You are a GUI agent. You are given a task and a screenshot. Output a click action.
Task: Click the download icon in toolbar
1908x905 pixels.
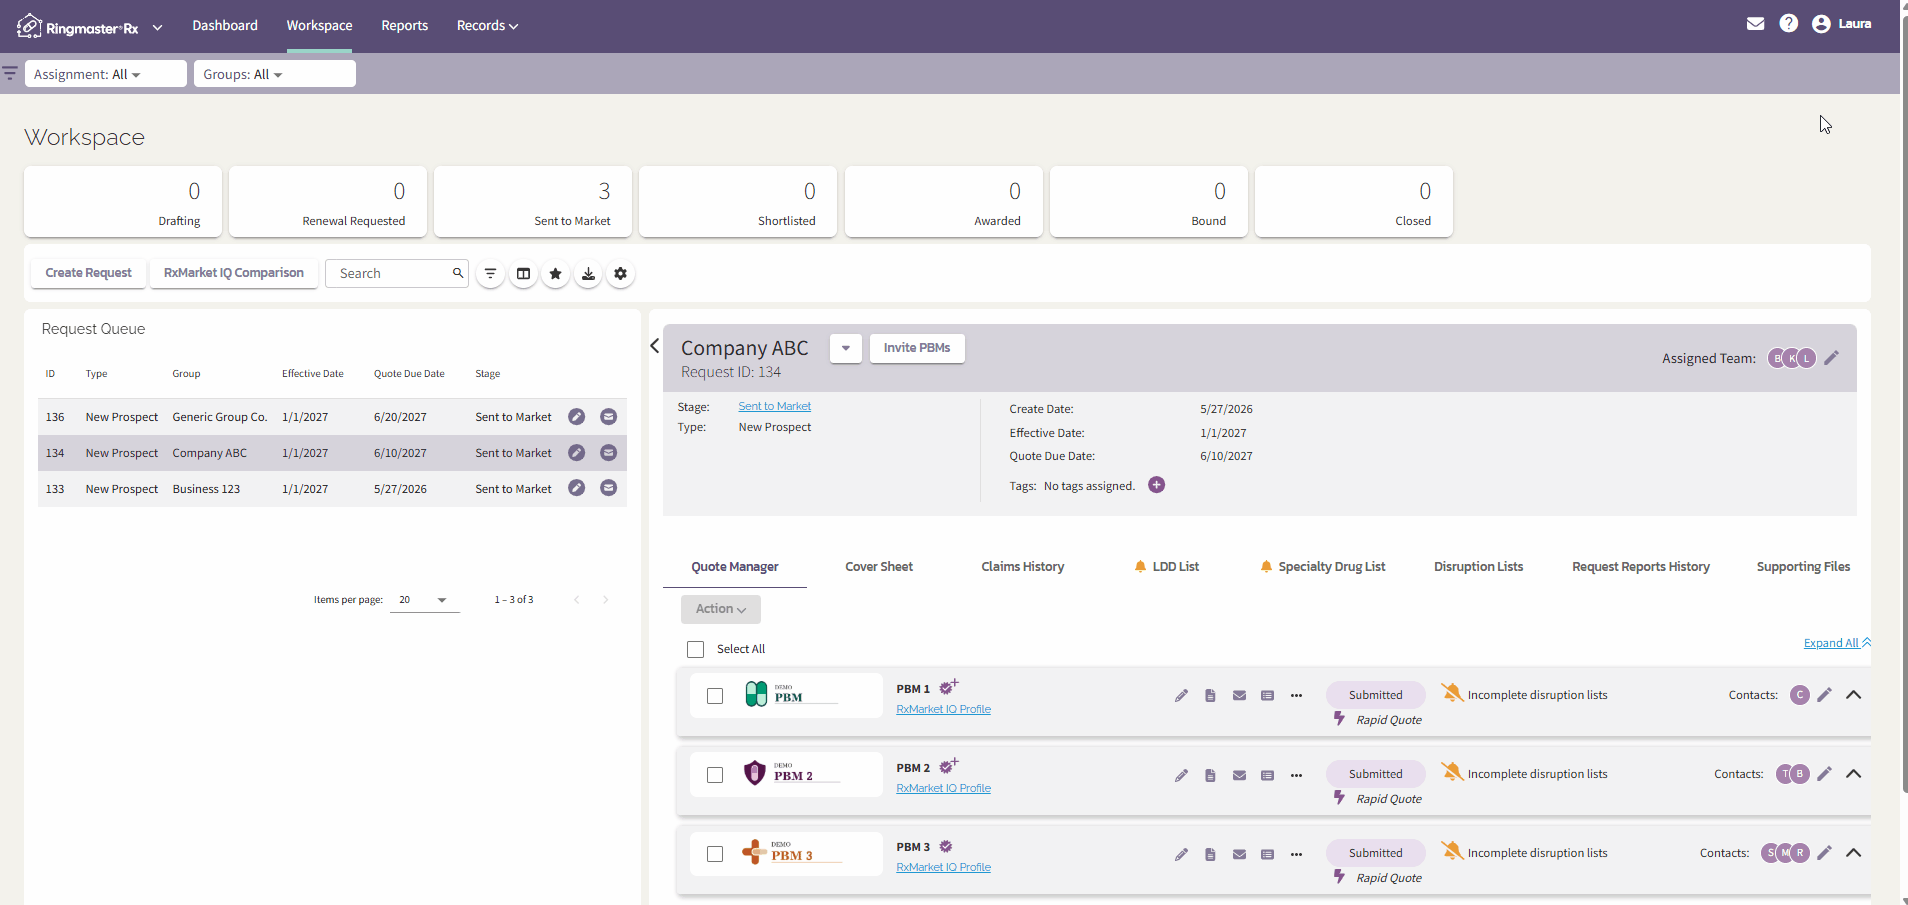(x=588, y=273)
